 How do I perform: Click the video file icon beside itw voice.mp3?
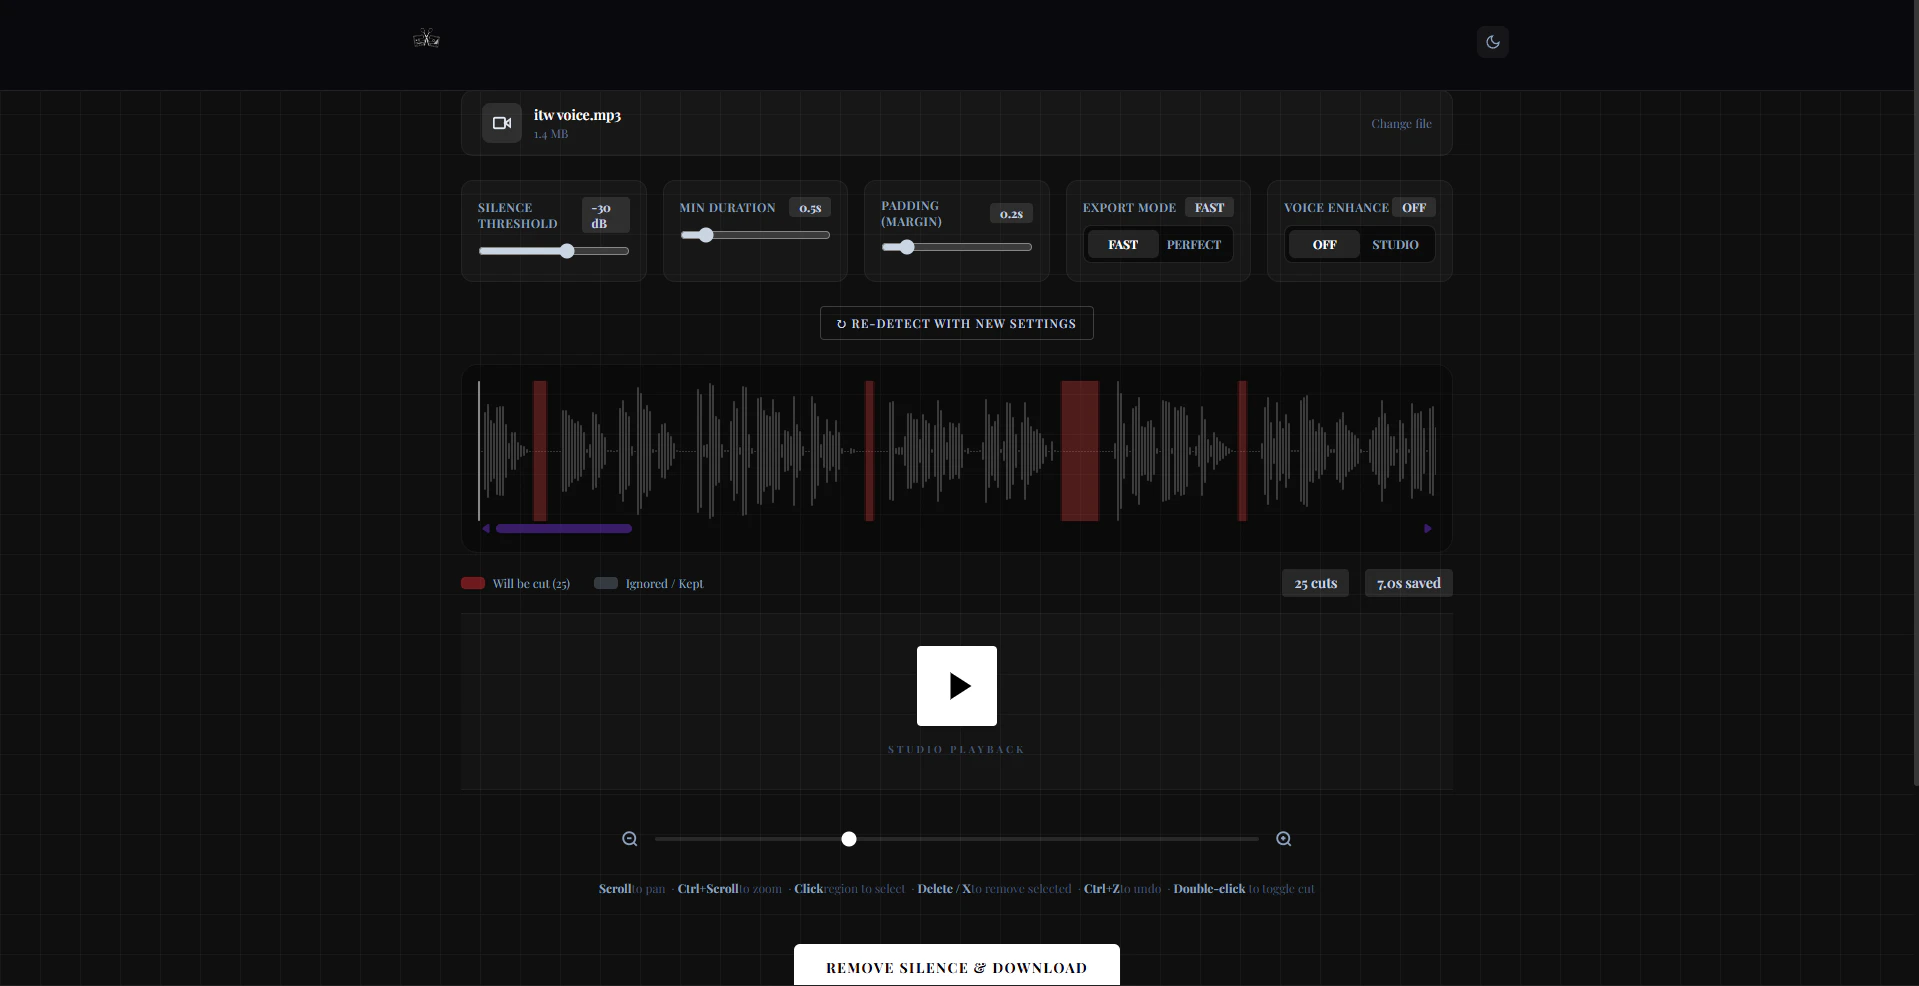pyautogui.click(x=502, y=123)
